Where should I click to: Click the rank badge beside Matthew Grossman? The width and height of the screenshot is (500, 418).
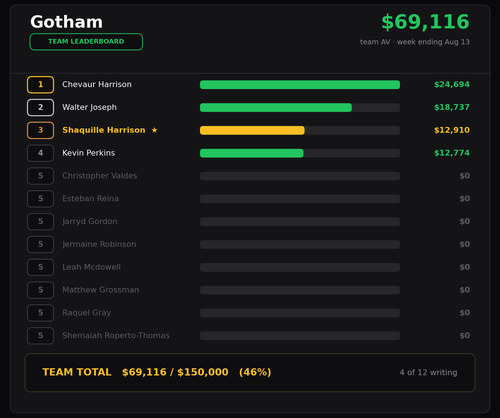(40, 290)
